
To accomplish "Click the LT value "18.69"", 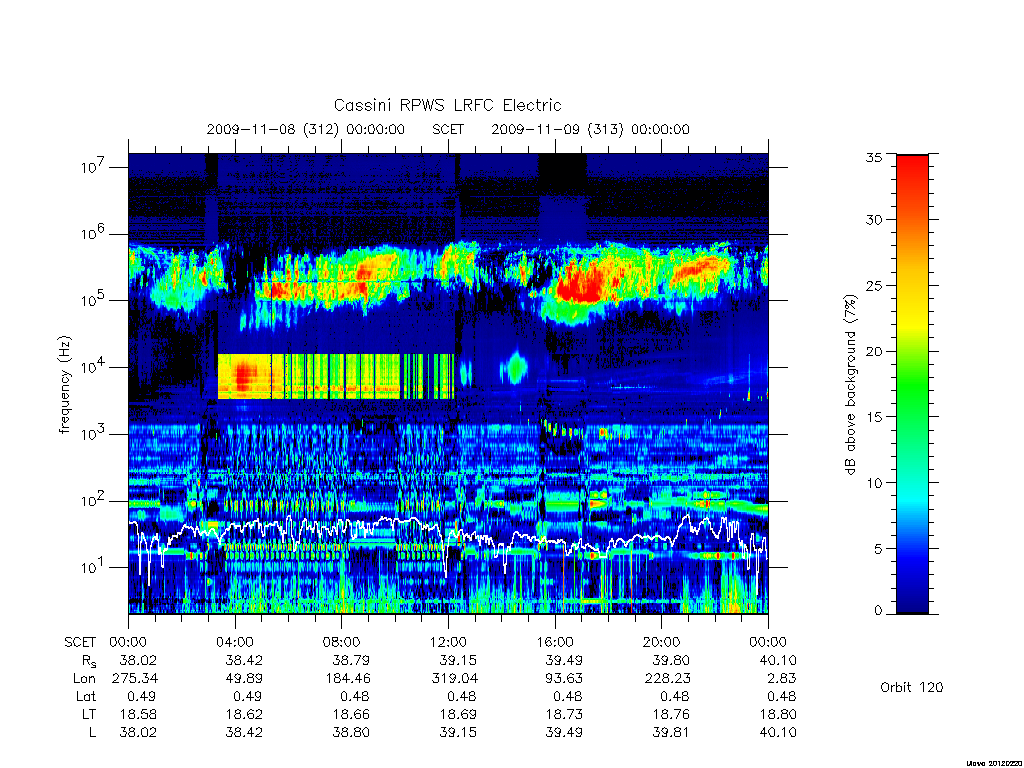I will [x=457, y=714].
